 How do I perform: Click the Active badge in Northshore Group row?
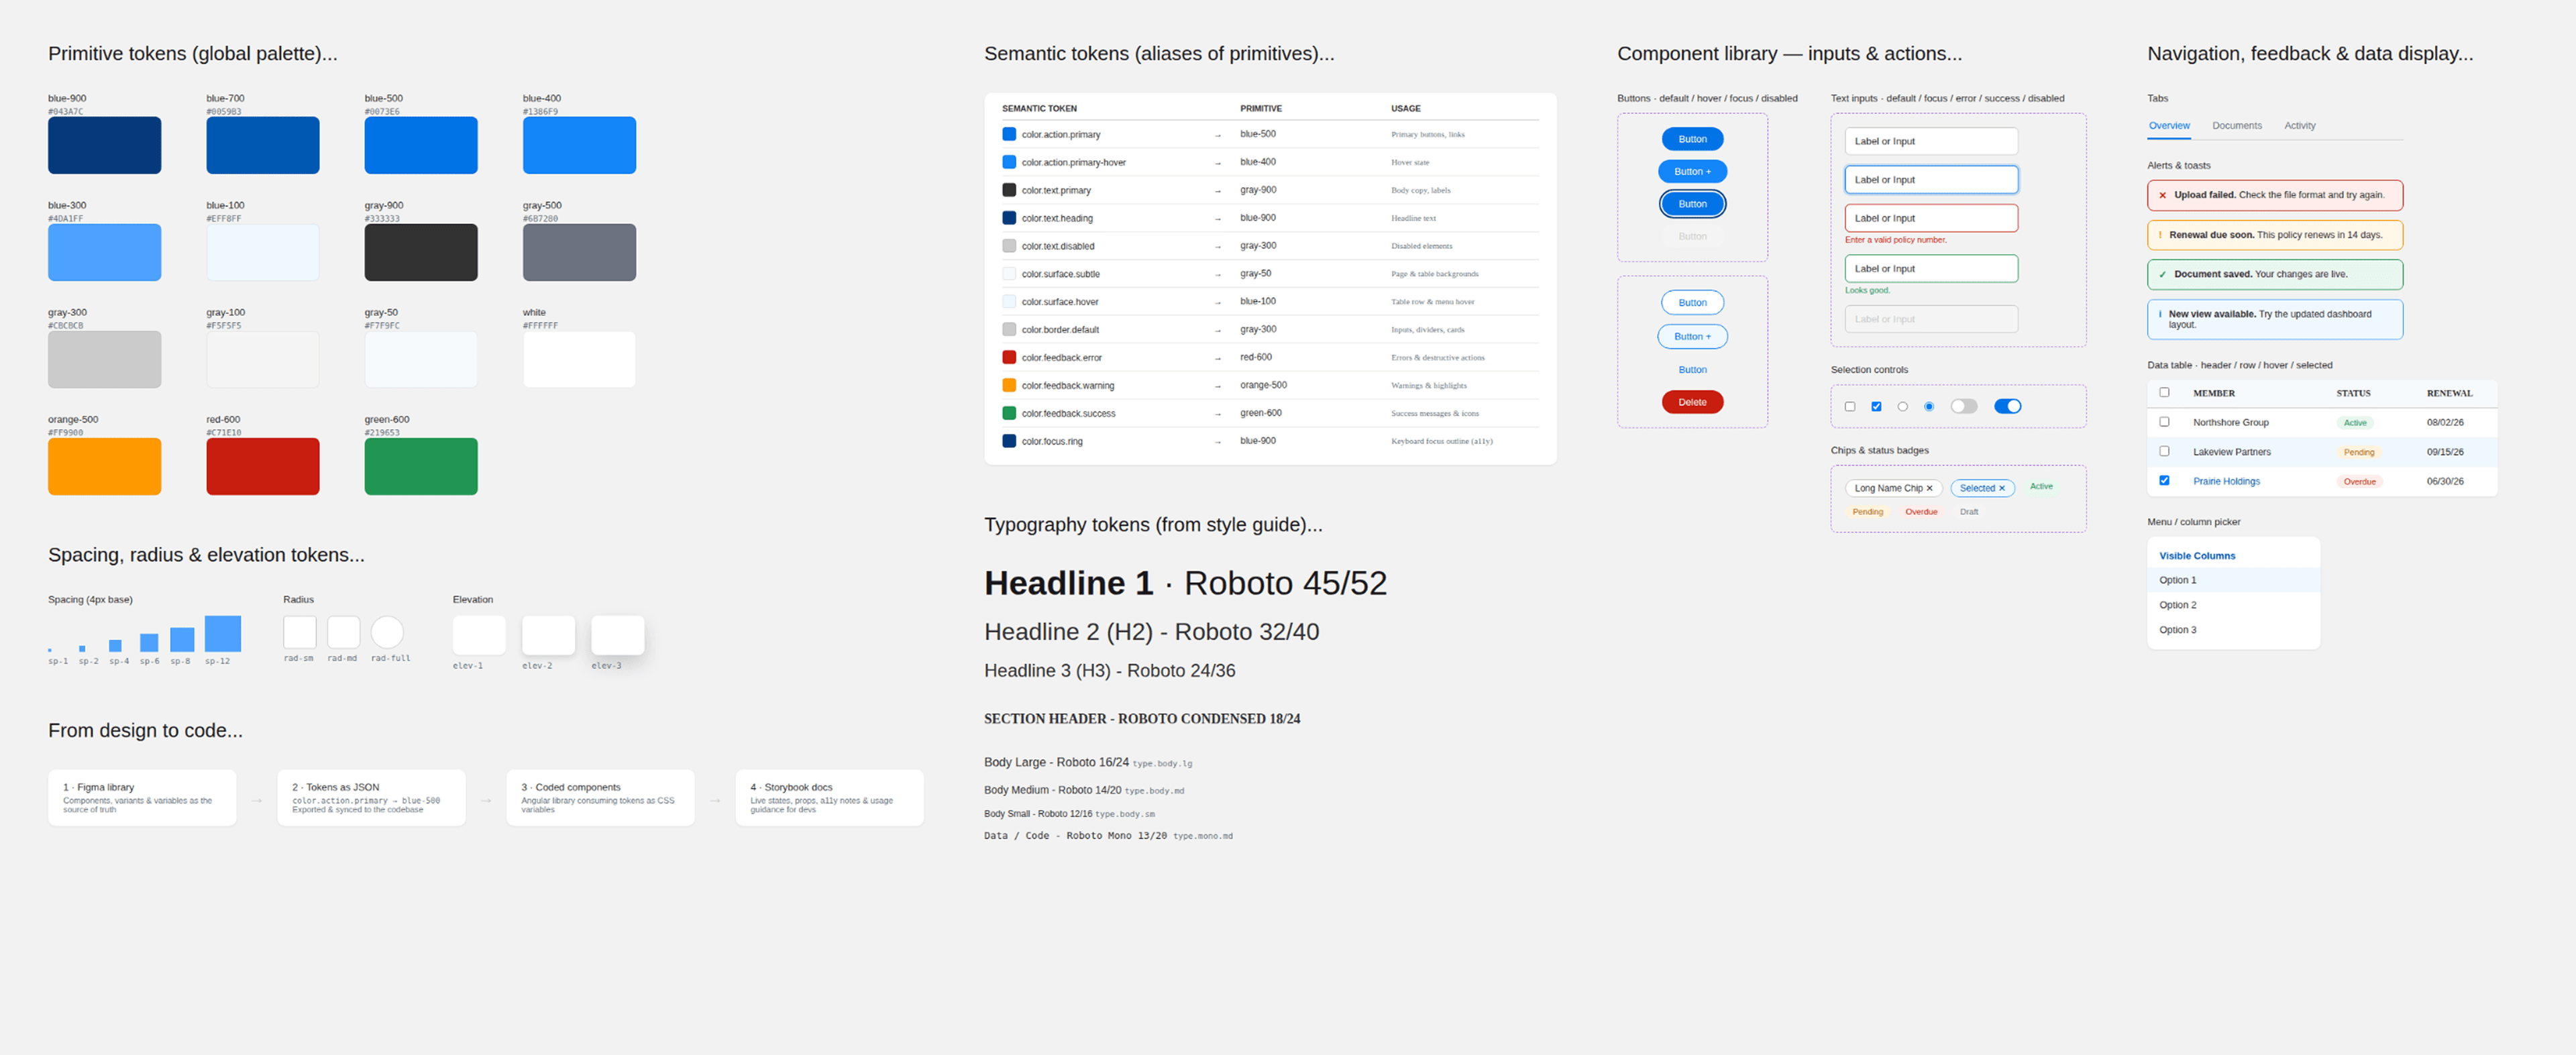[x=2355, y=423]
